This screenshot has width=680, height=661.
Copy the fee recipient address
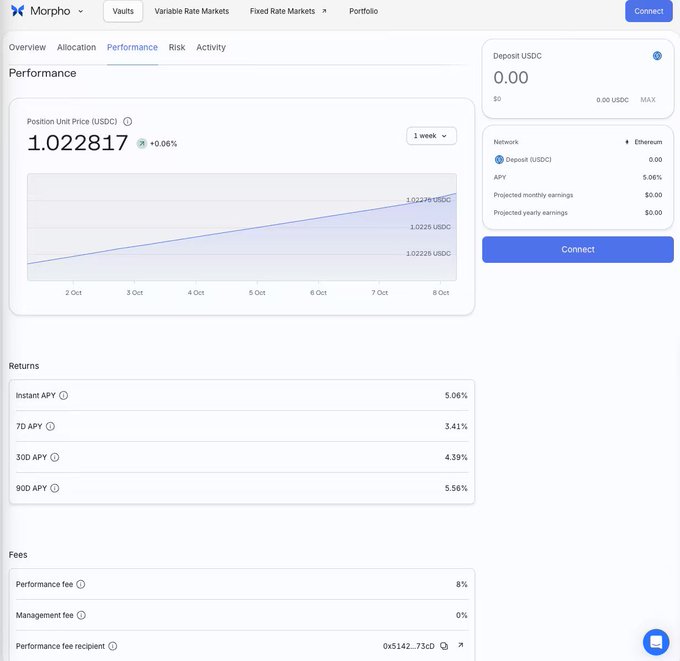click(x=444, y=646)
